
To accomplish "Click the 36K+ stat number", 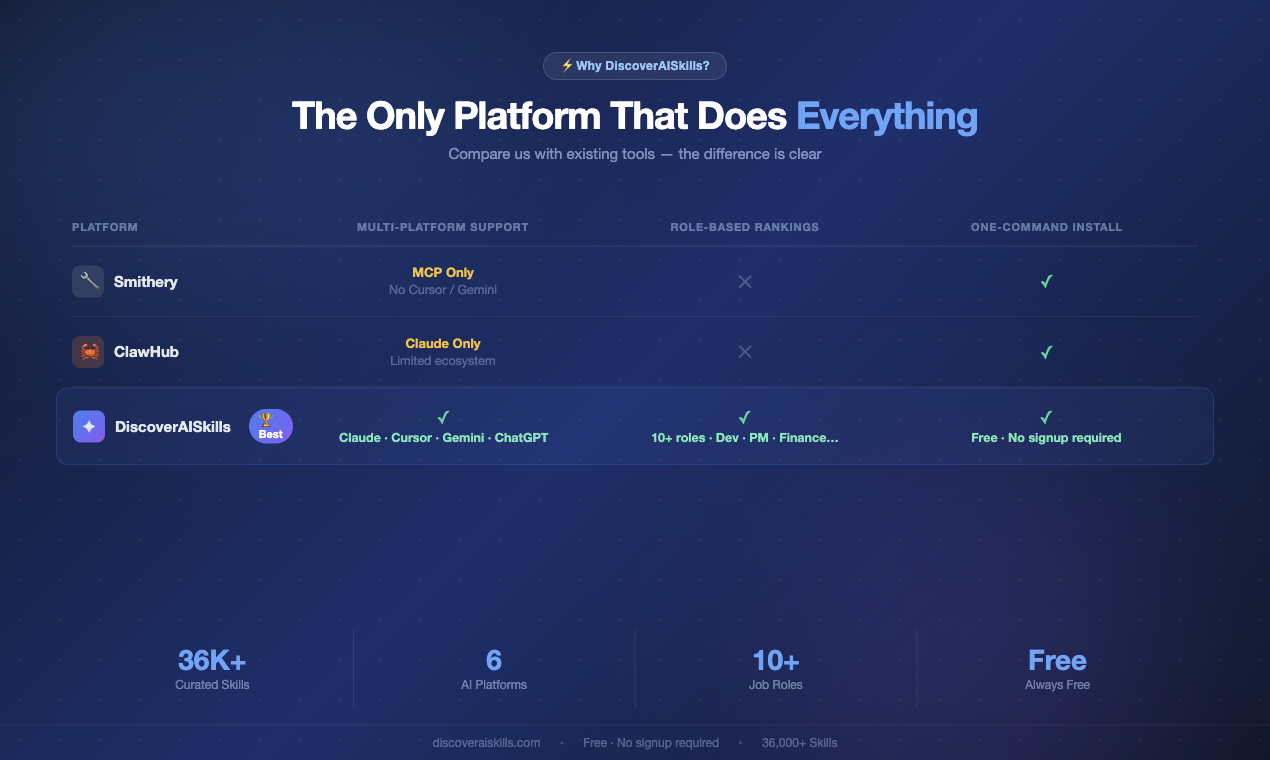I will tap(212, 660).
